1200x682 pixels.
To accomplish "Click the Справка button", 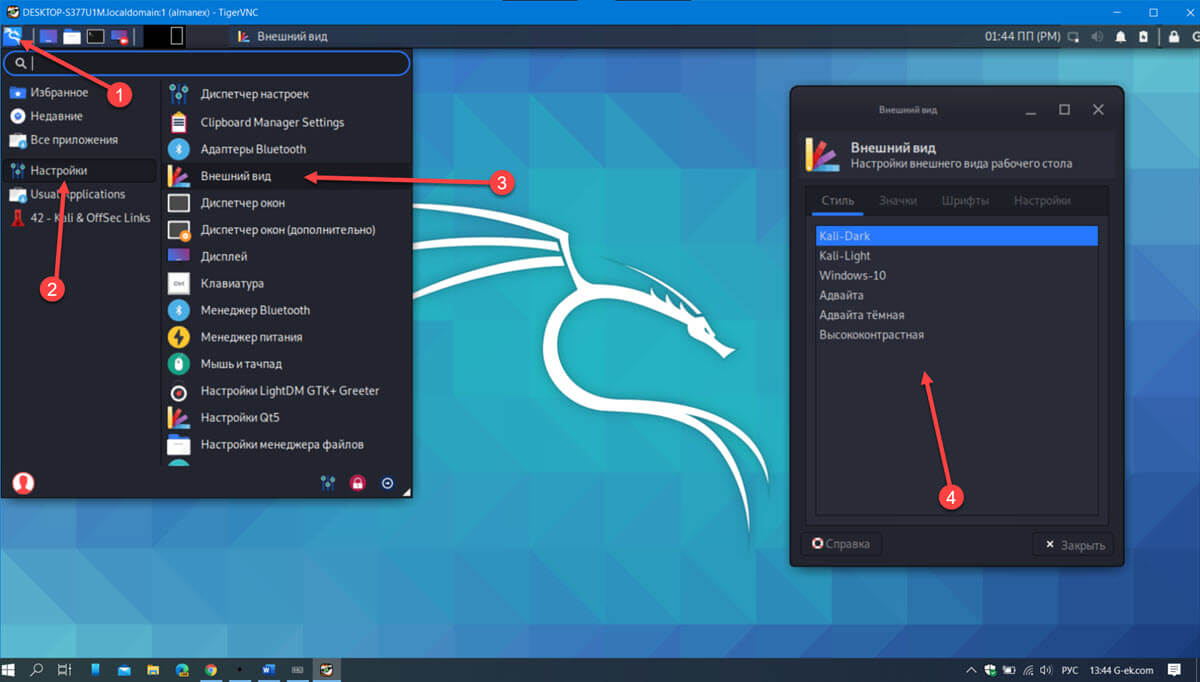I will point(841,545).
